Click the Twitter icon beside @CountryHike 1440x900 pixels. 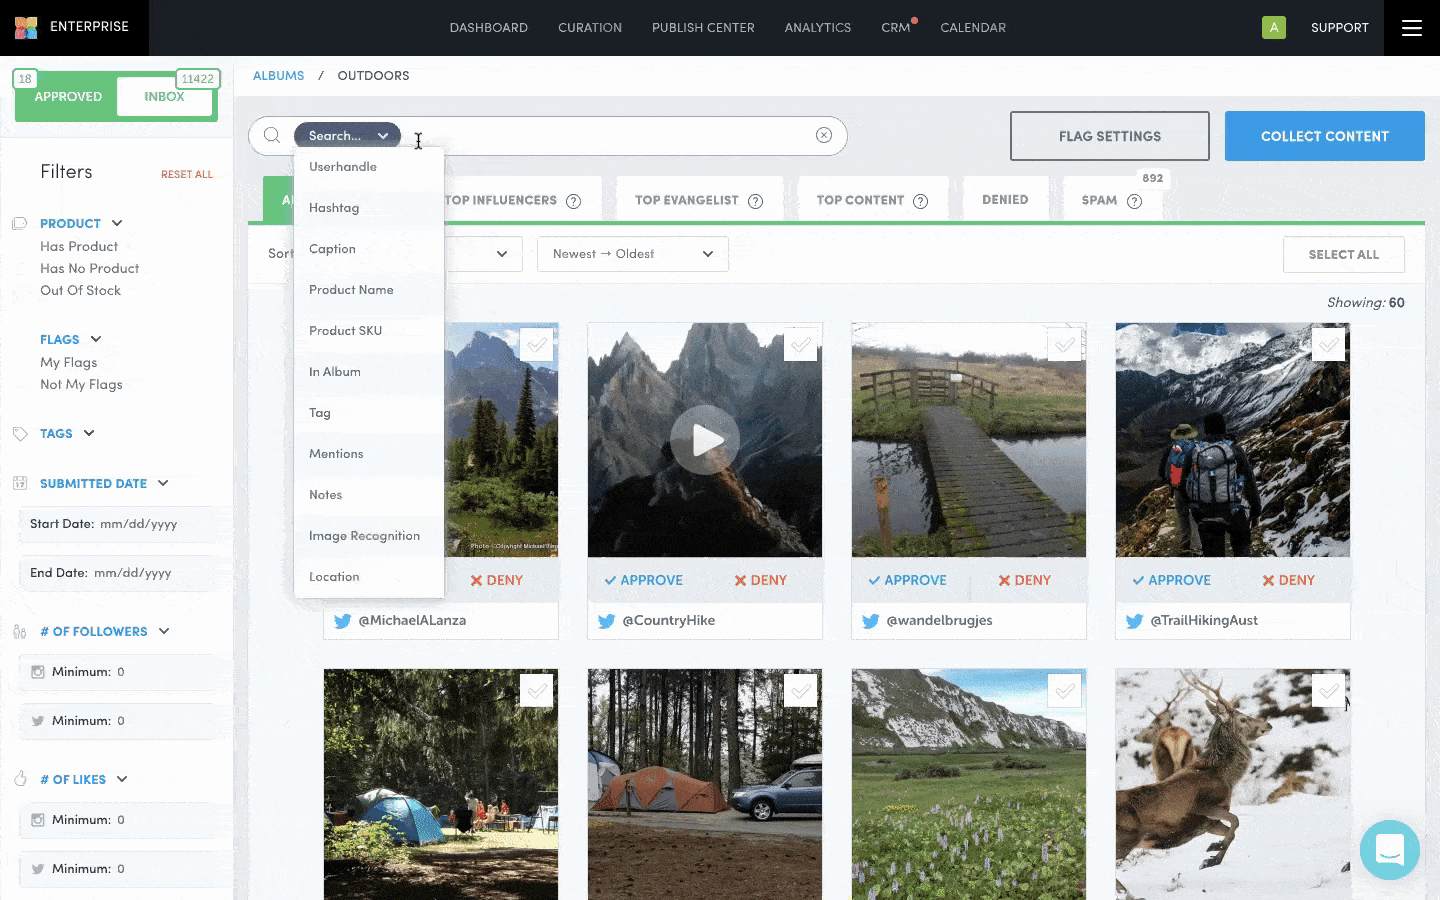(x=607, y=620)
